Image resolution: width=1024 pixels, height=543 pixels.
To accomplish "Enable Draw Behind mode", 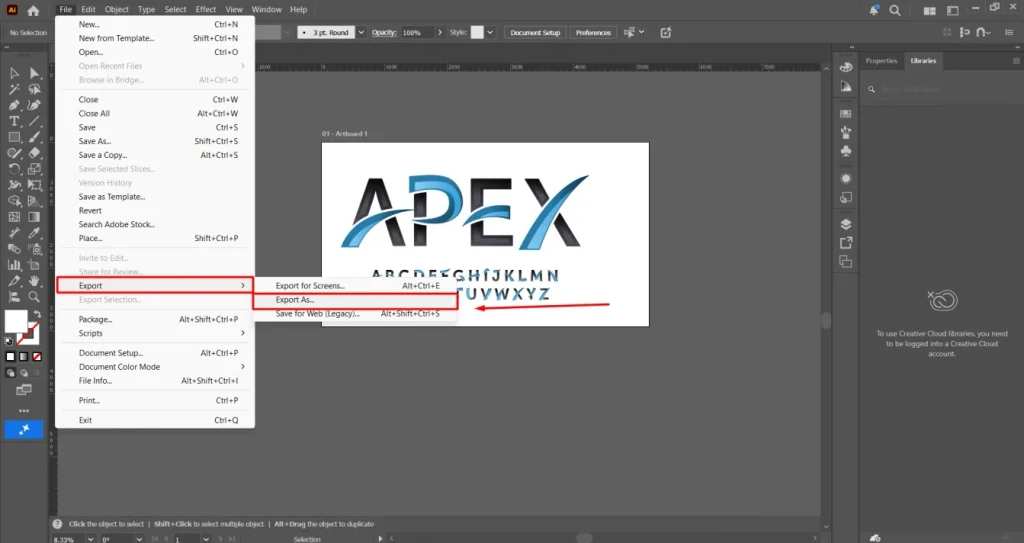I will tap(24, 373).
